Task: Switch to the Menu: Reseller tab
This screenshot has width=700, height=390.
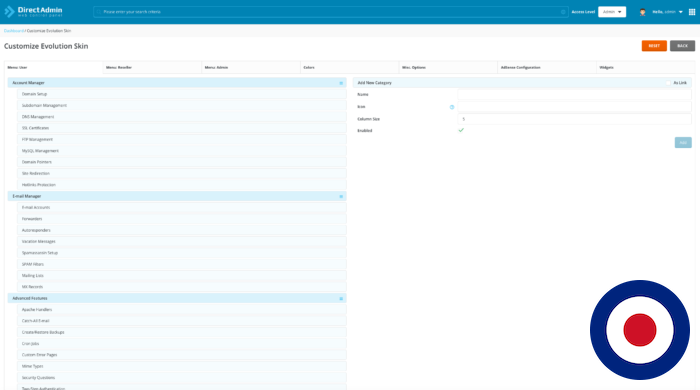Action: click(x=152, y=67)
